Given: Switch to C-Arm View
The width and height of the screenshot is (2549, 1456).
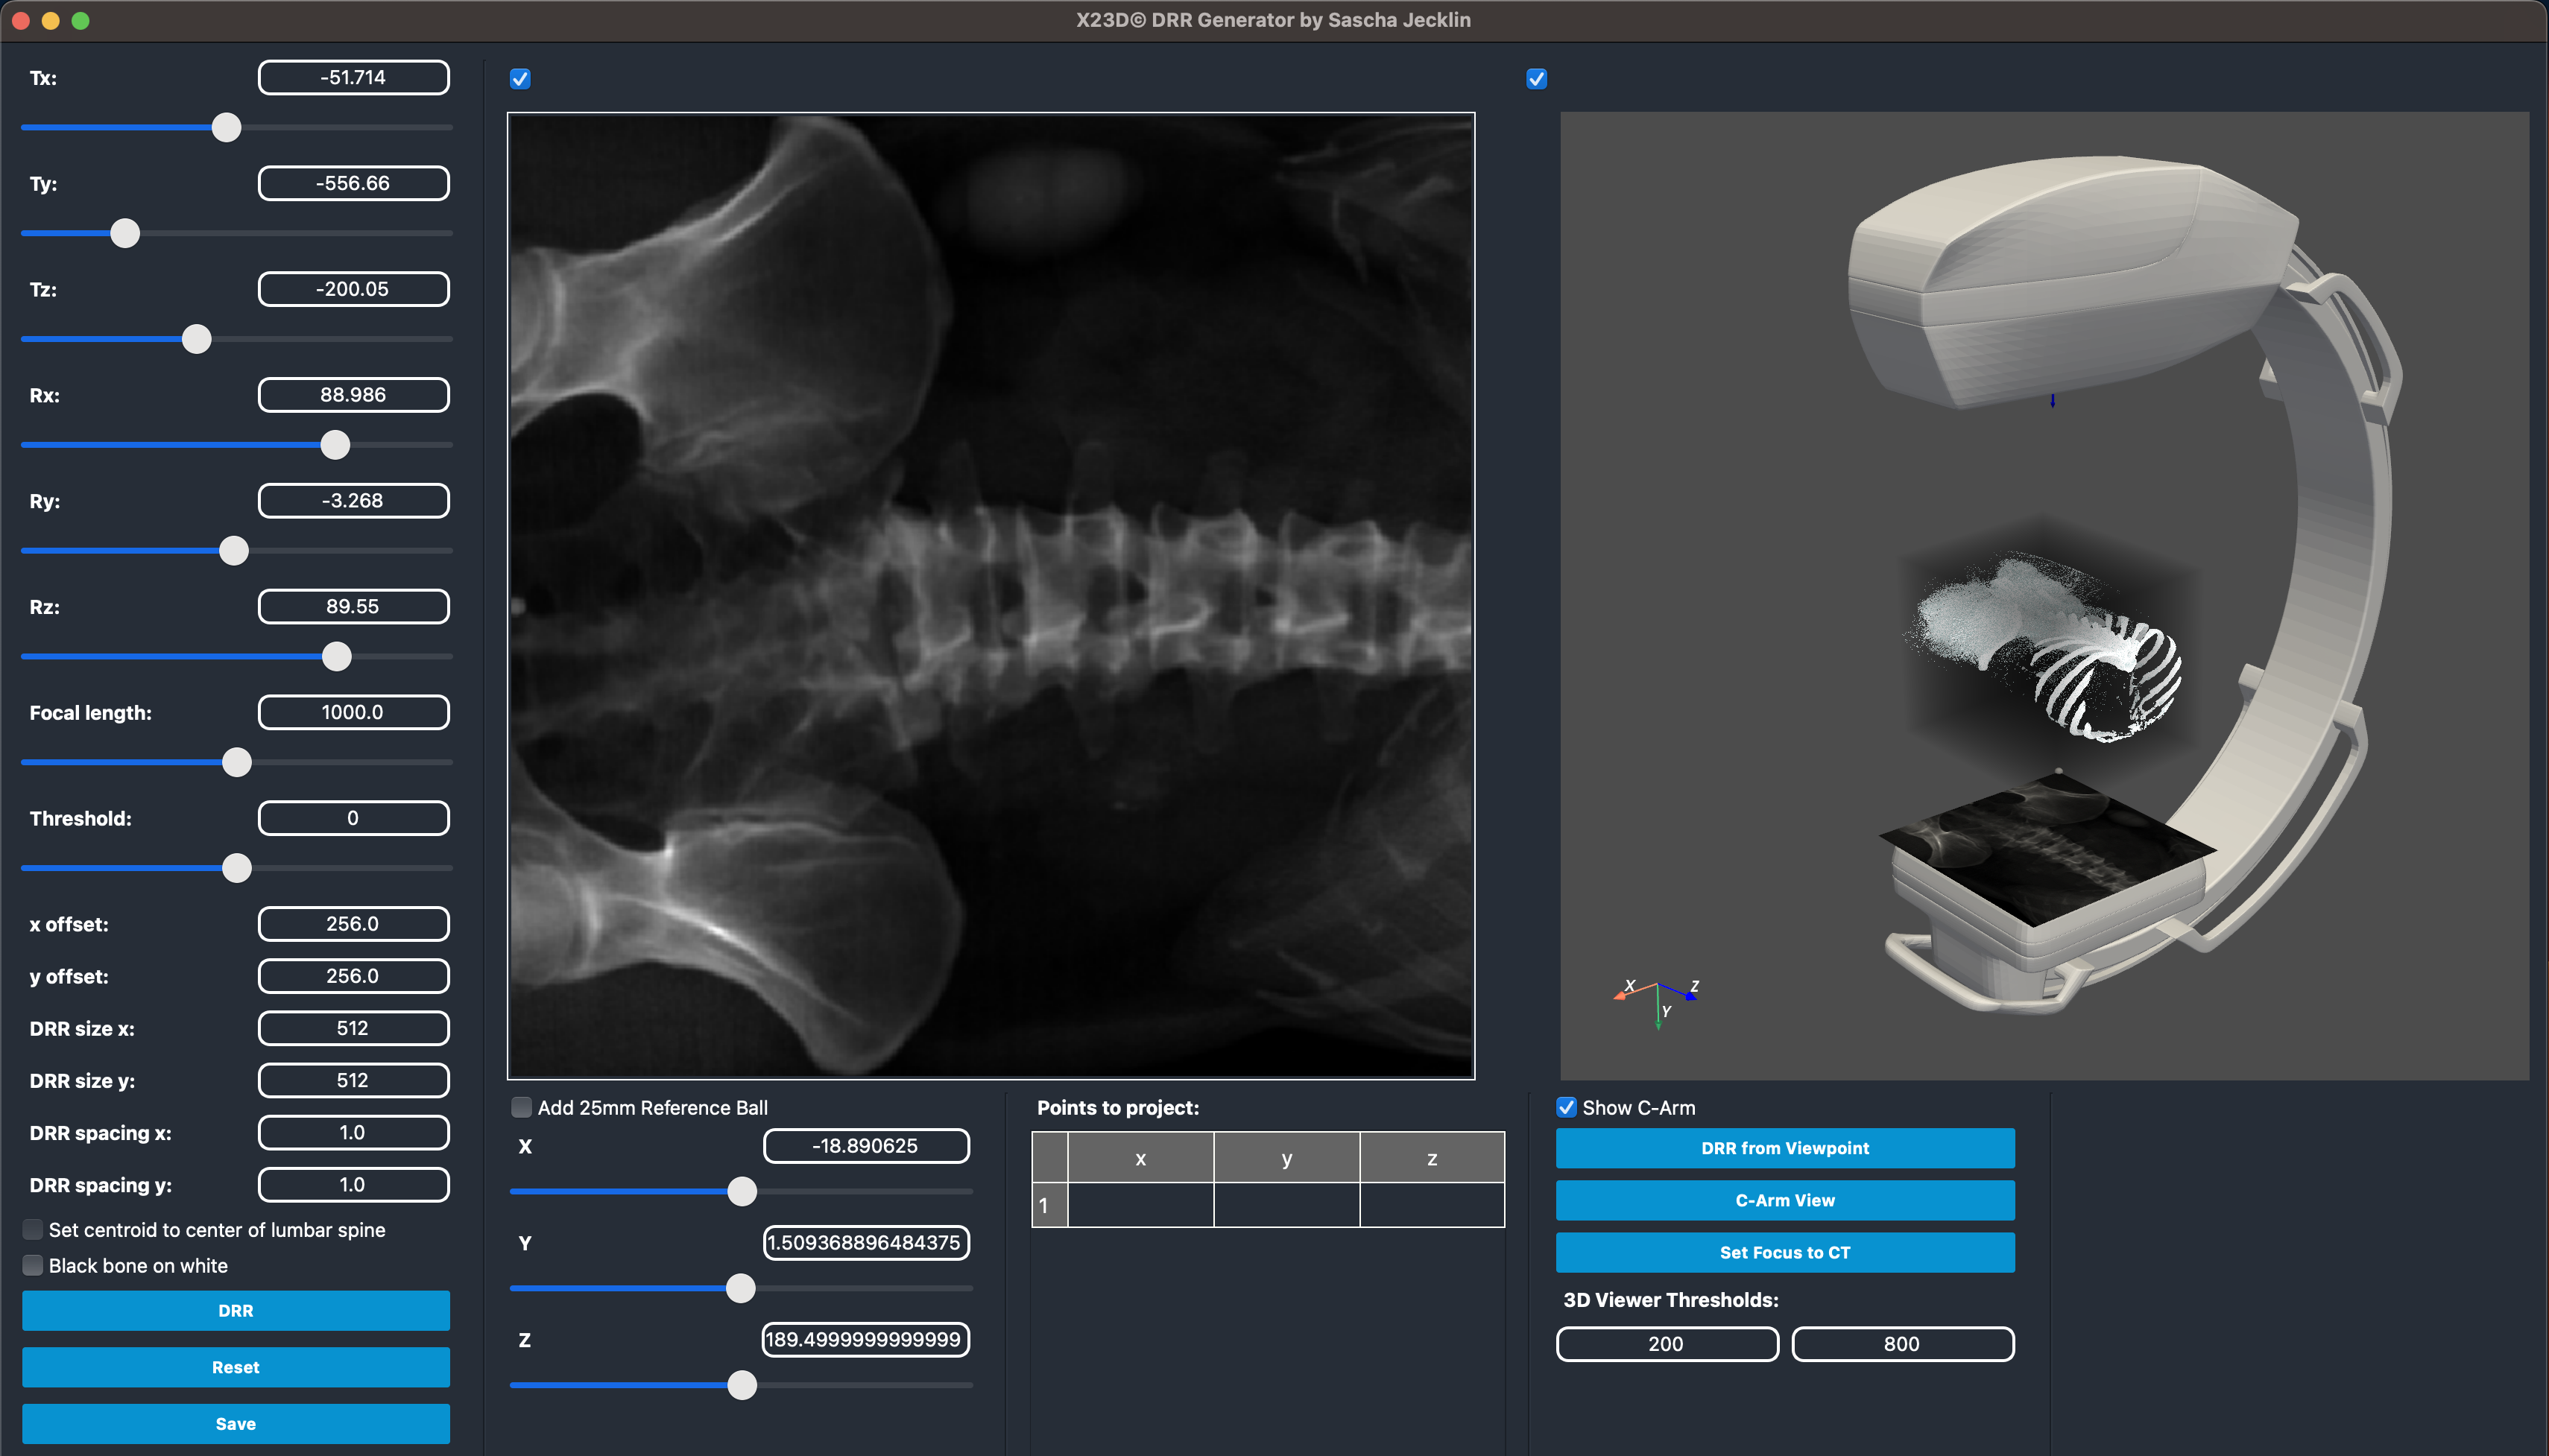Looking at the screenshot, I should 1785,1200.
